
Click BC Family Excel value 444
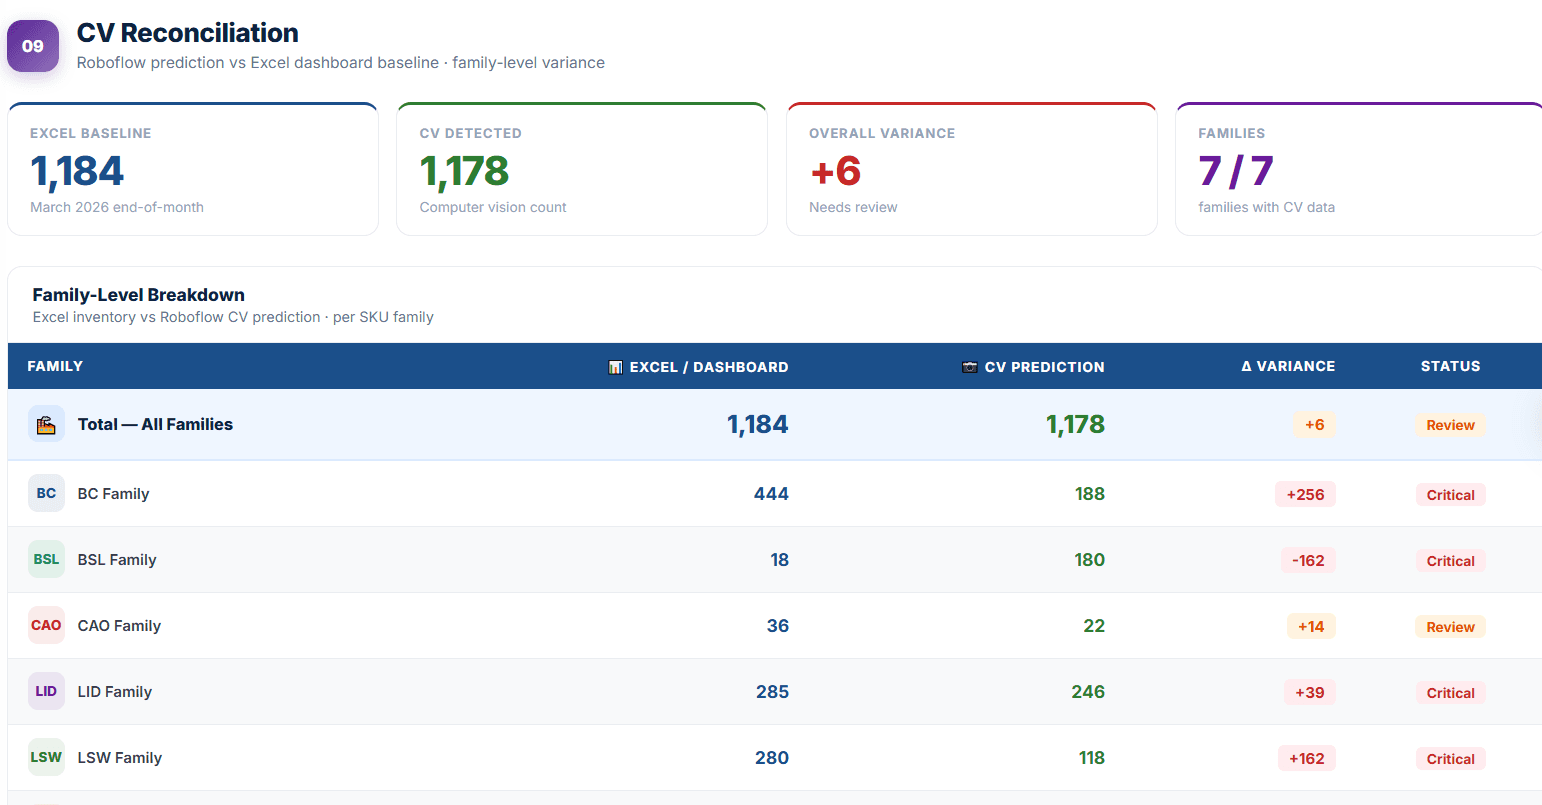coord(771,493)
